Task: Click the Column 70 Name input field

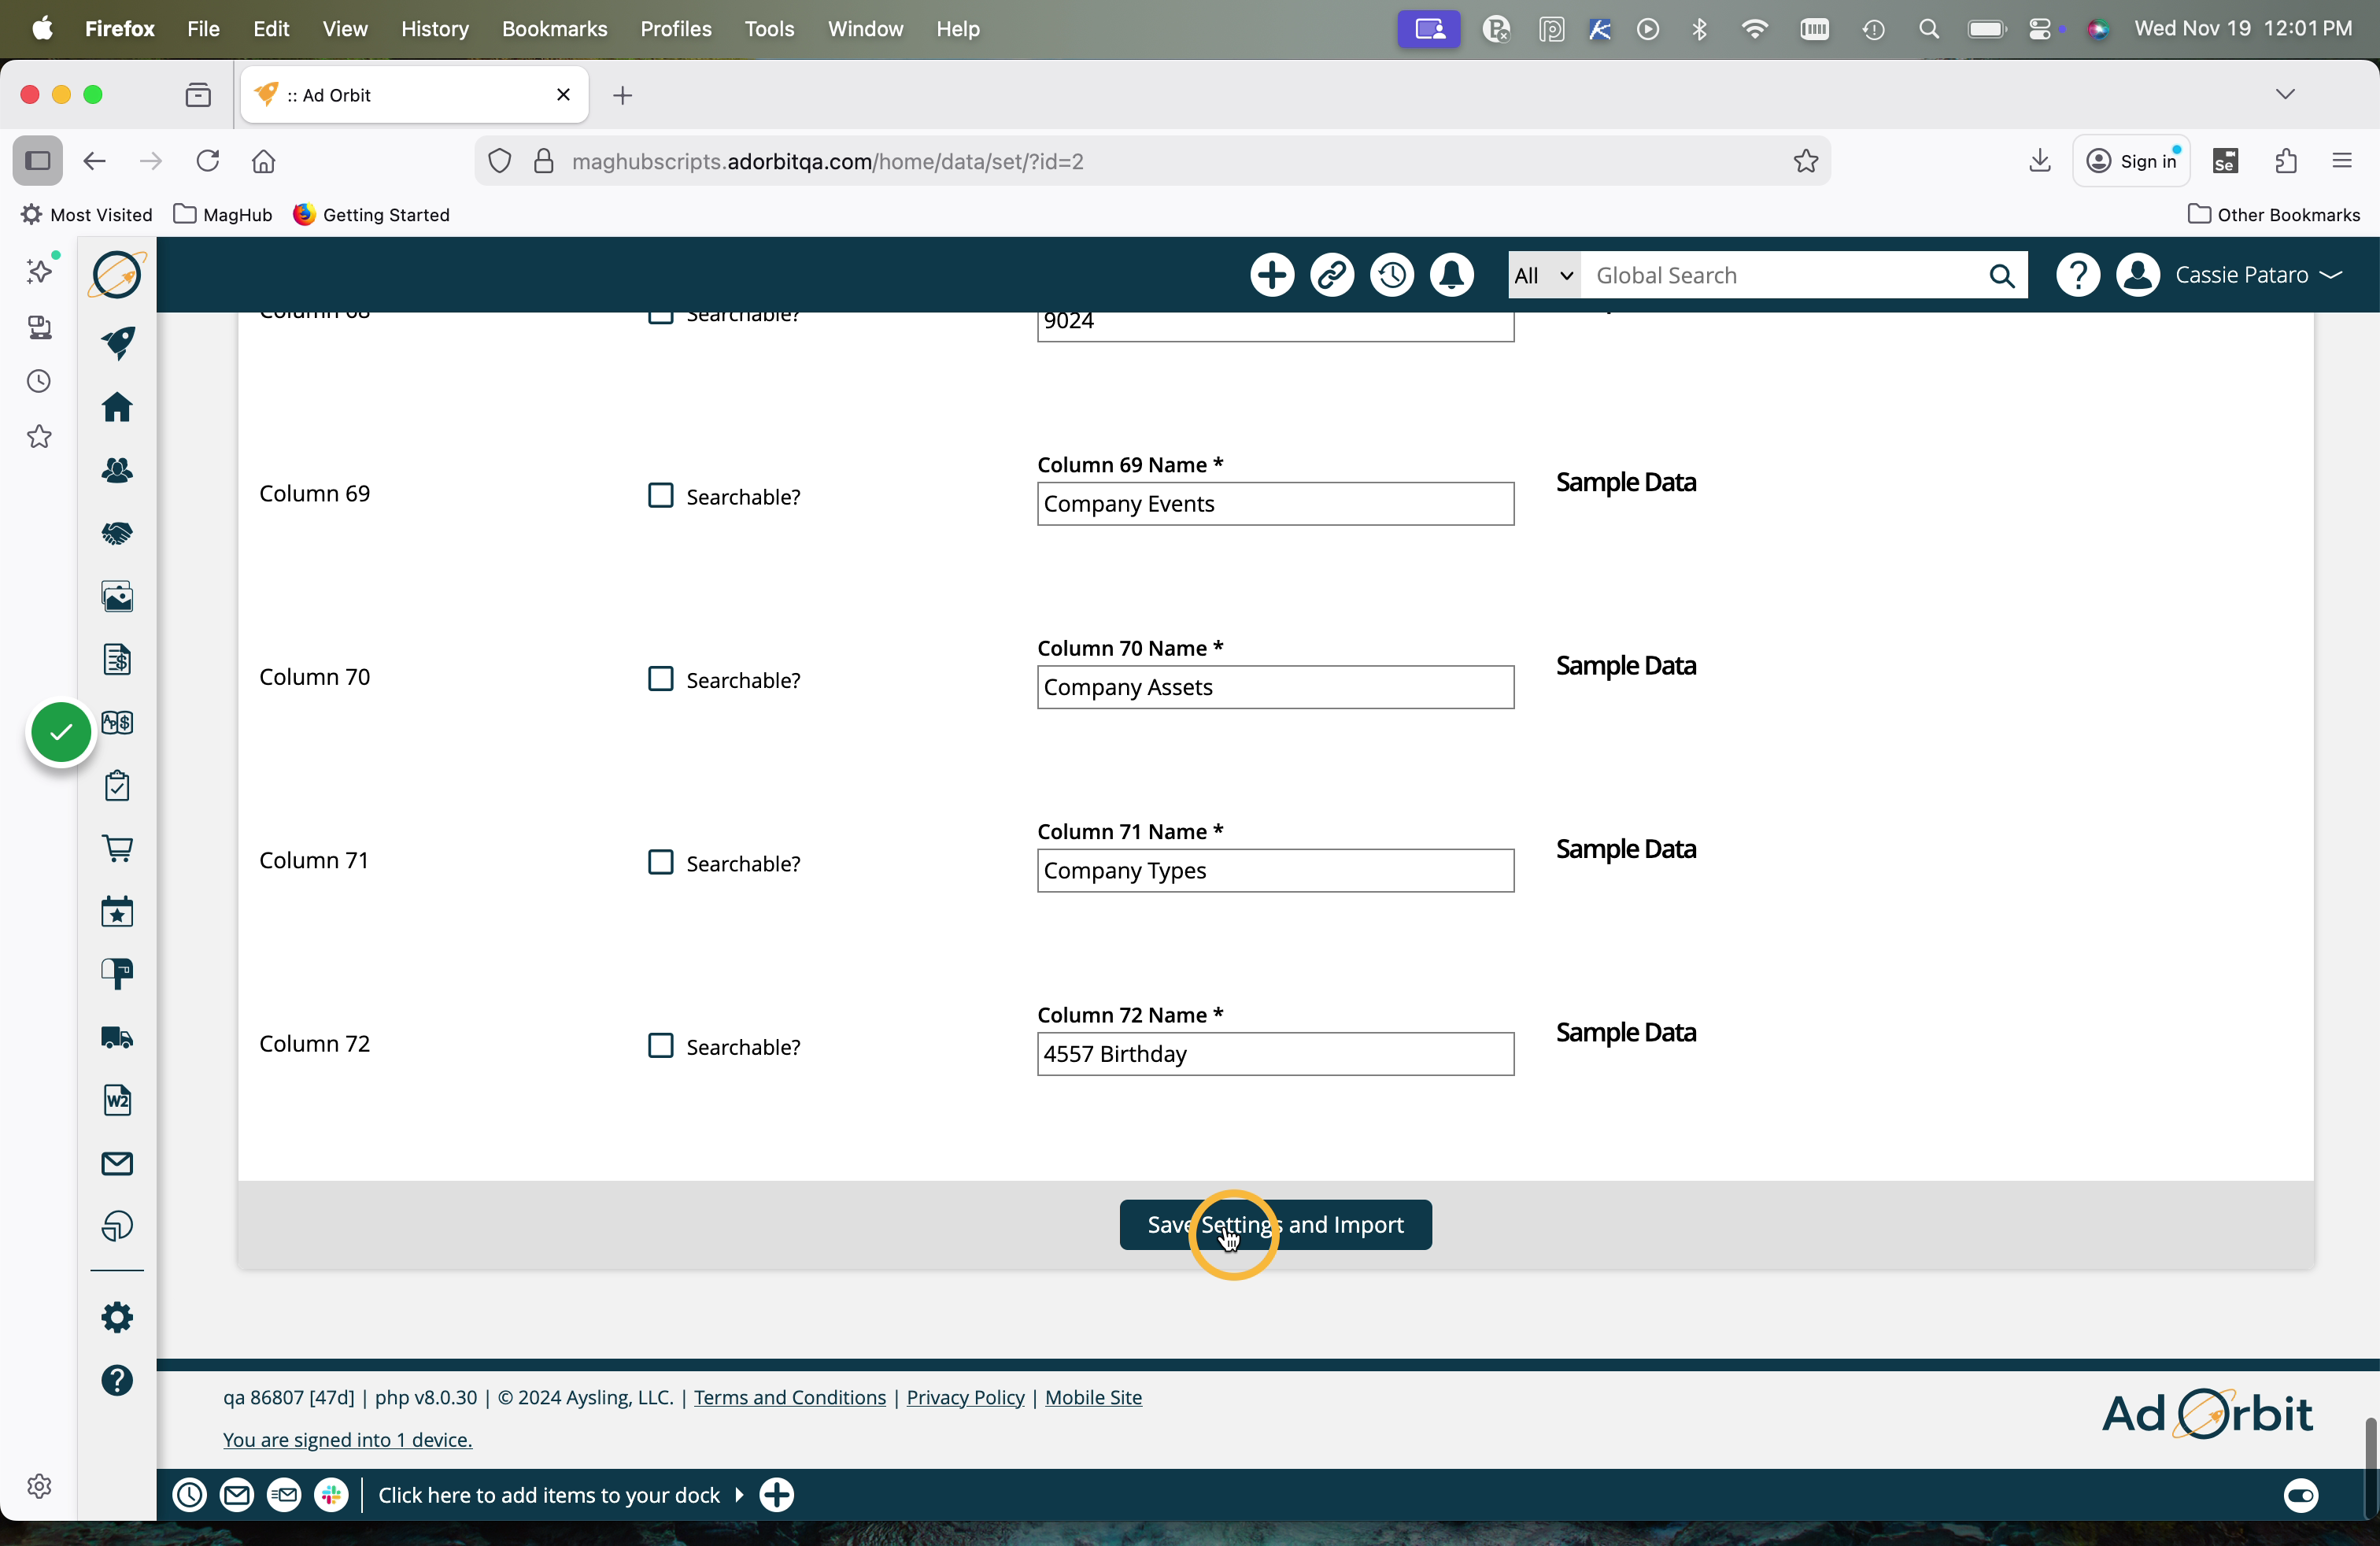Action: 1274,688
